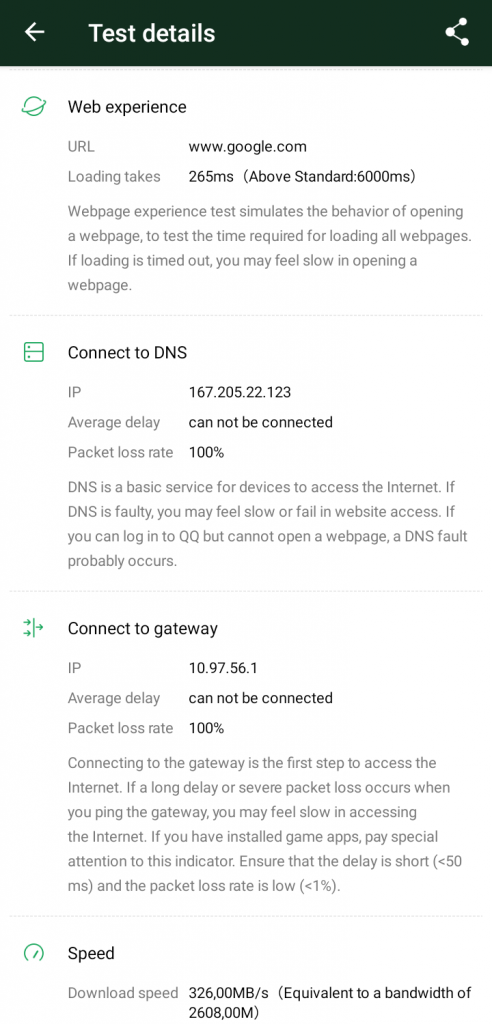Tap the webpage experience test description paragraph

(x=269, y=248)
